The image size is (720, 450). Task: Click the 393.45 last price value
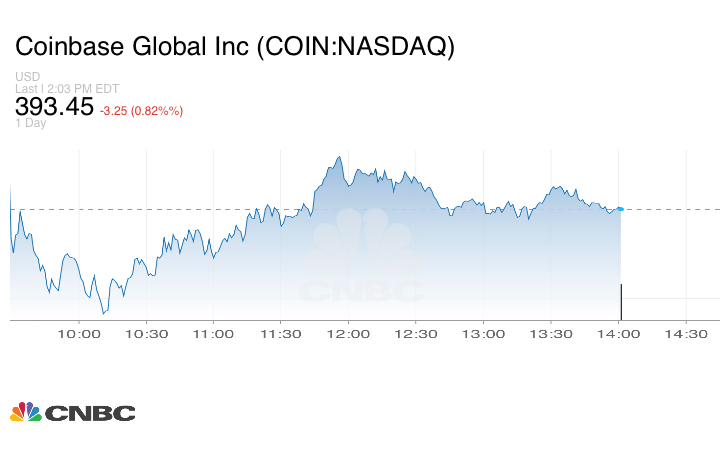(x=54, y=107)
